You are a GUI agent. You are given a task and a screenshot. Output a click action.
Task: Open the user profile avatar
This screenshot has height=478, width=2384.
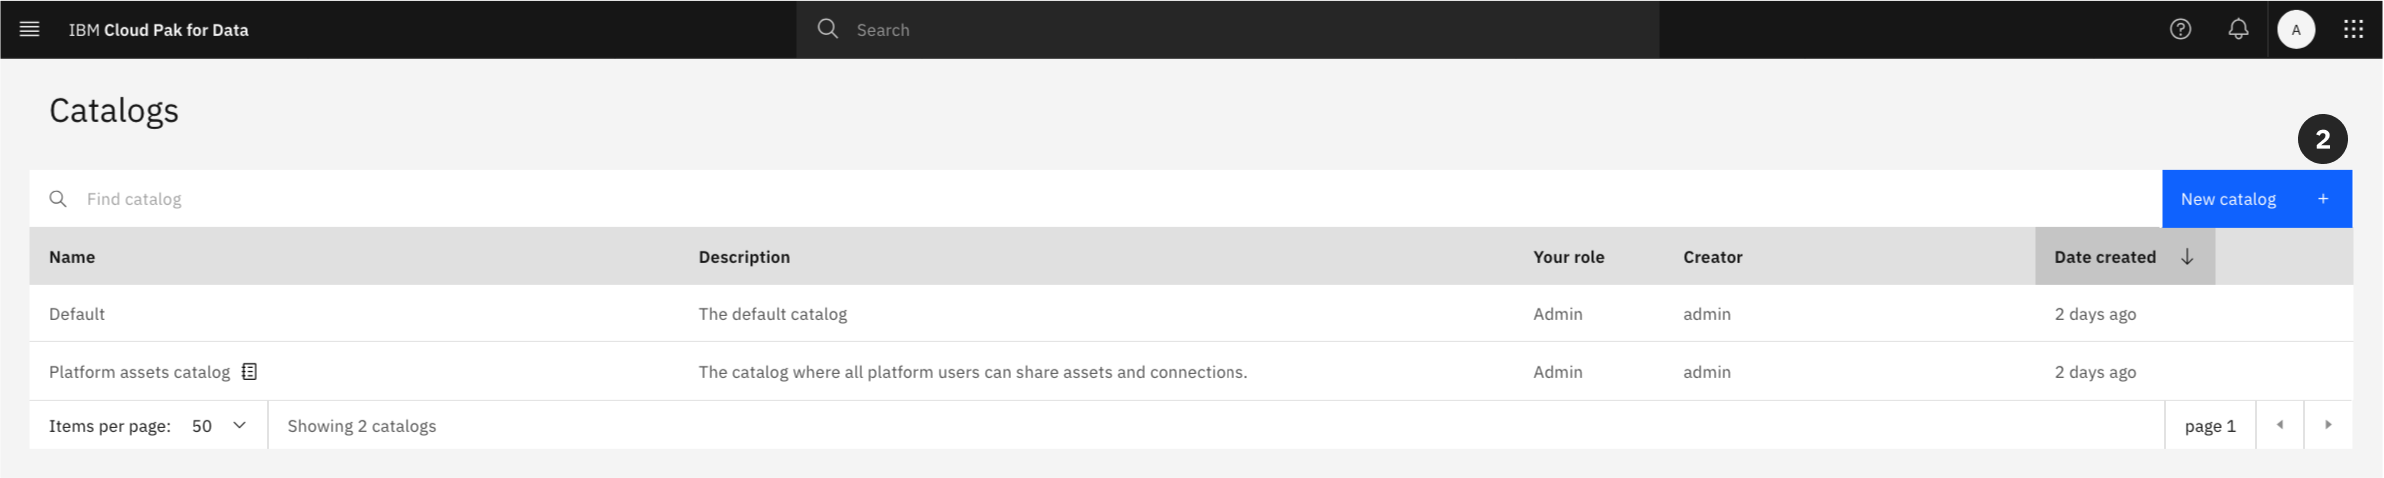point(2296,29)
